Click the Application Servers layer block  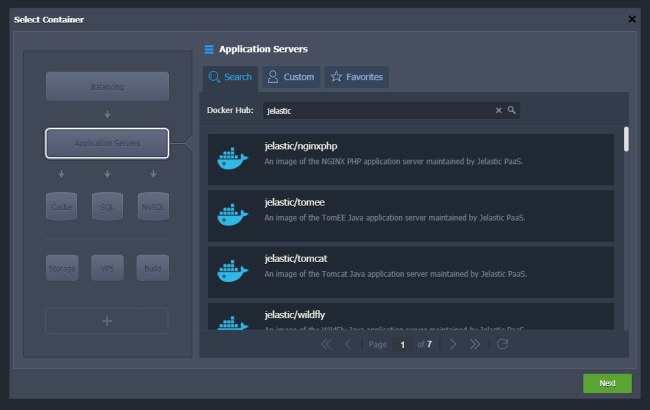tap(107, 143)
